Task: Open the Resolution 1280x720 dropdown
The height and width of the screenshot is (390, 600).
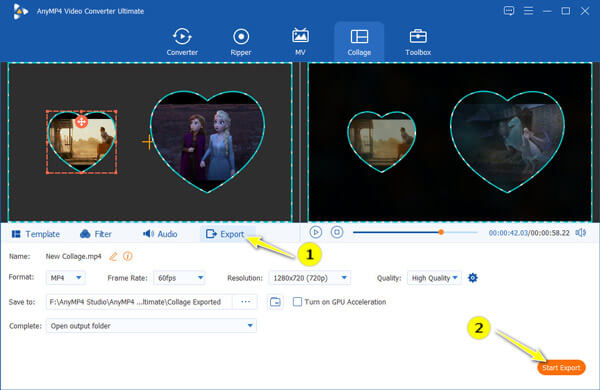Action: point(310,278)
